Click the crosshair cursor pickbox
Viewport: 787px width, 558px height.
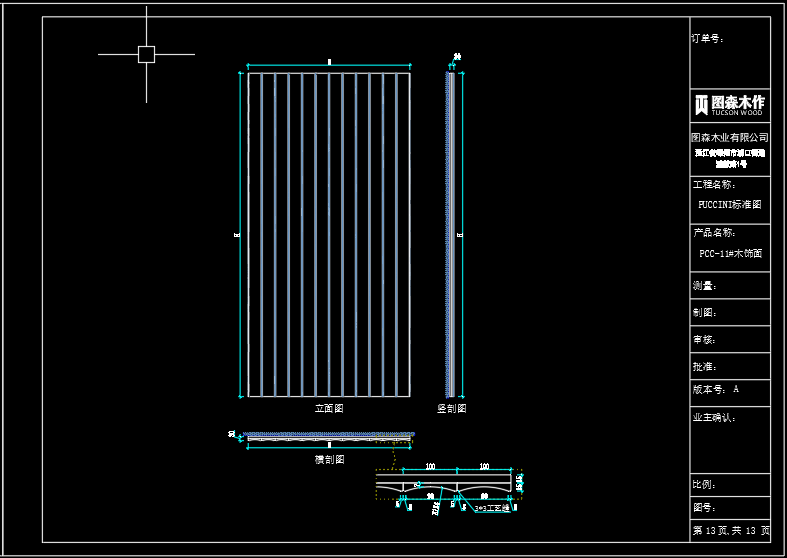[146, 54]
